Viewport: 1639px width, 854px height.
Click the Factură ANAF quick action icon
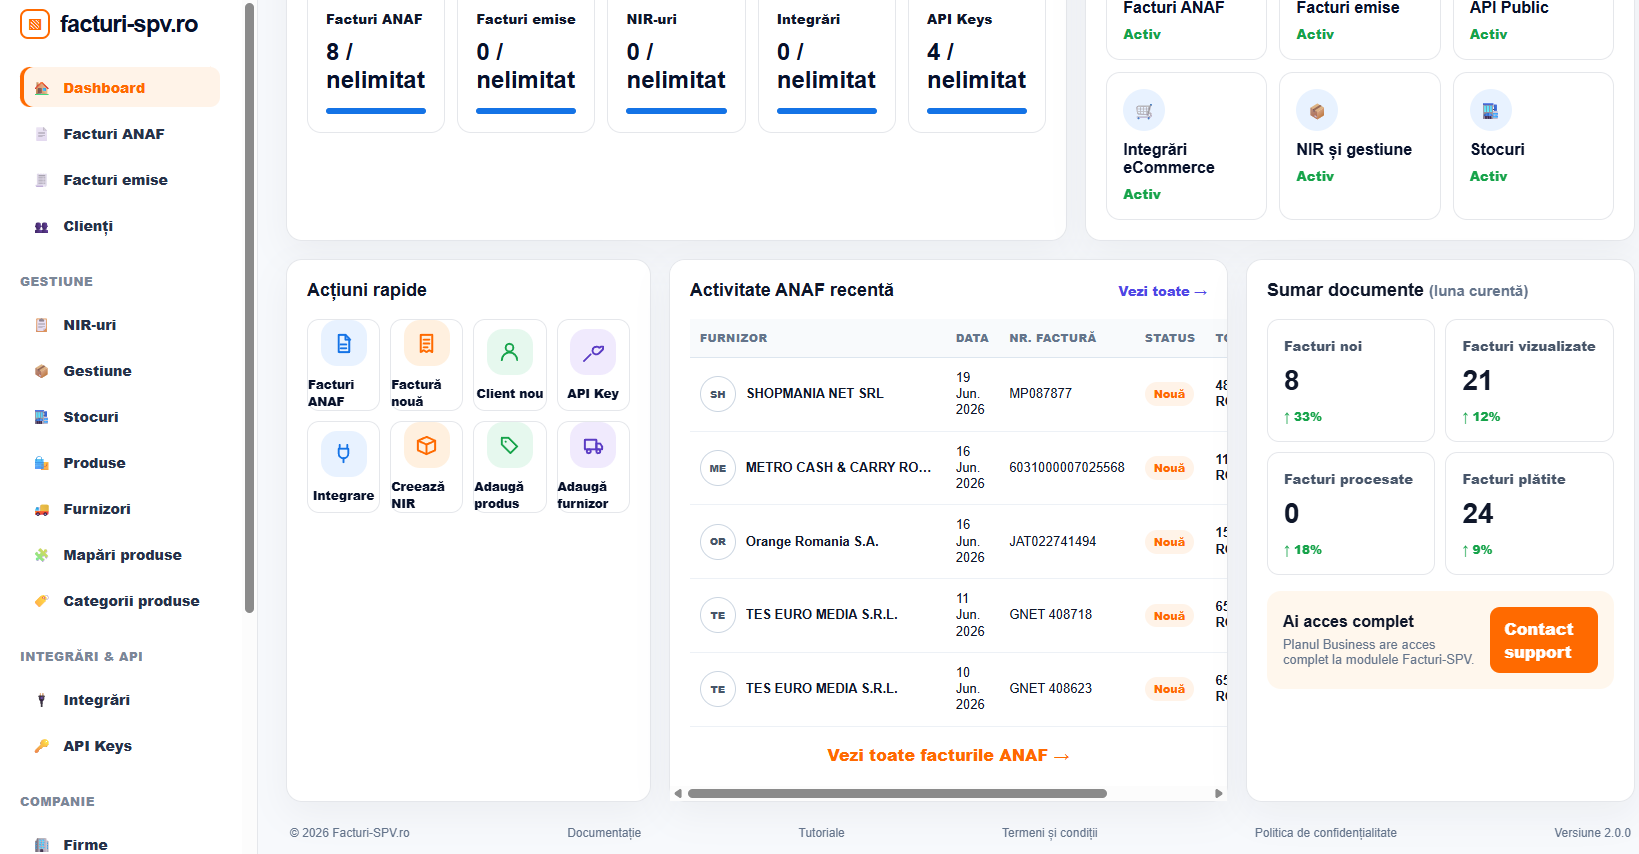pyautogui.click(x=343, y=344)
